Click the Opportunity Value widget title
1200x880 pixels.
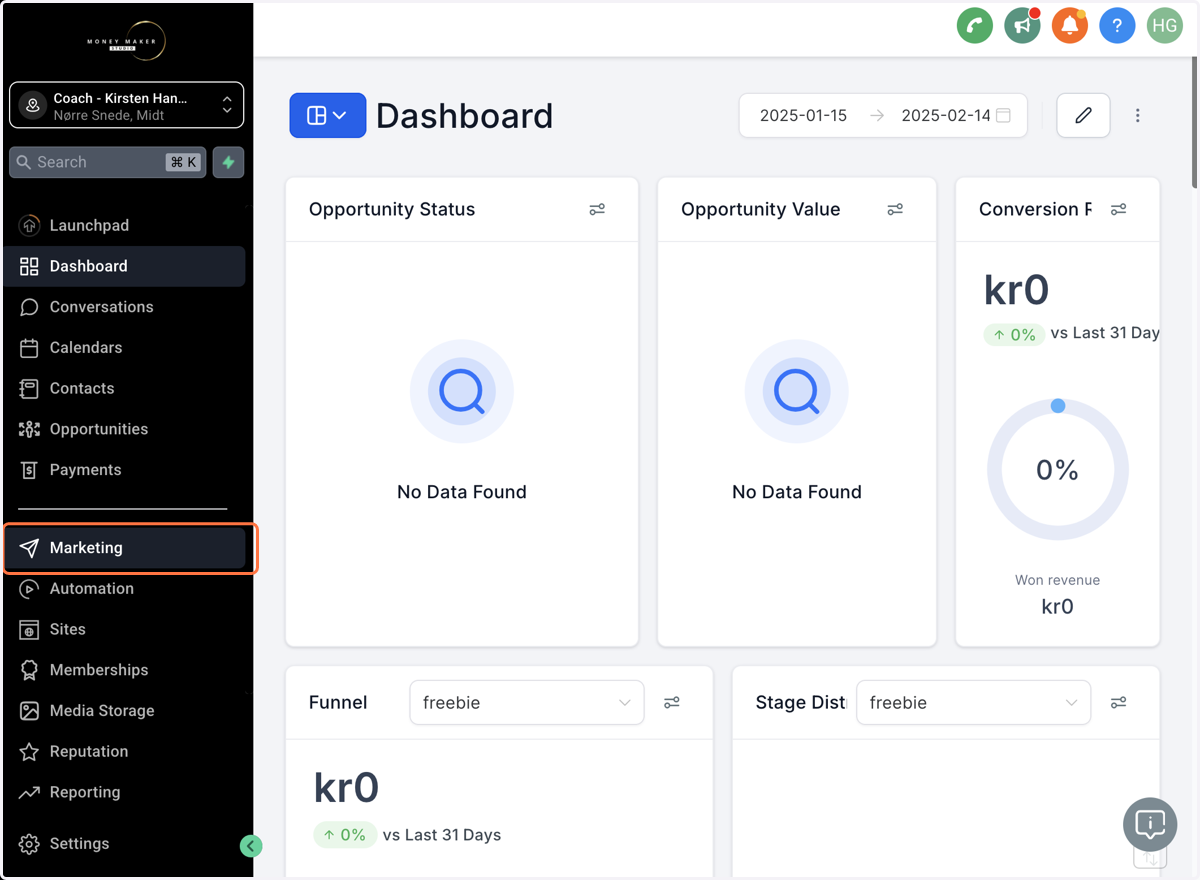[x=761, y=209]
